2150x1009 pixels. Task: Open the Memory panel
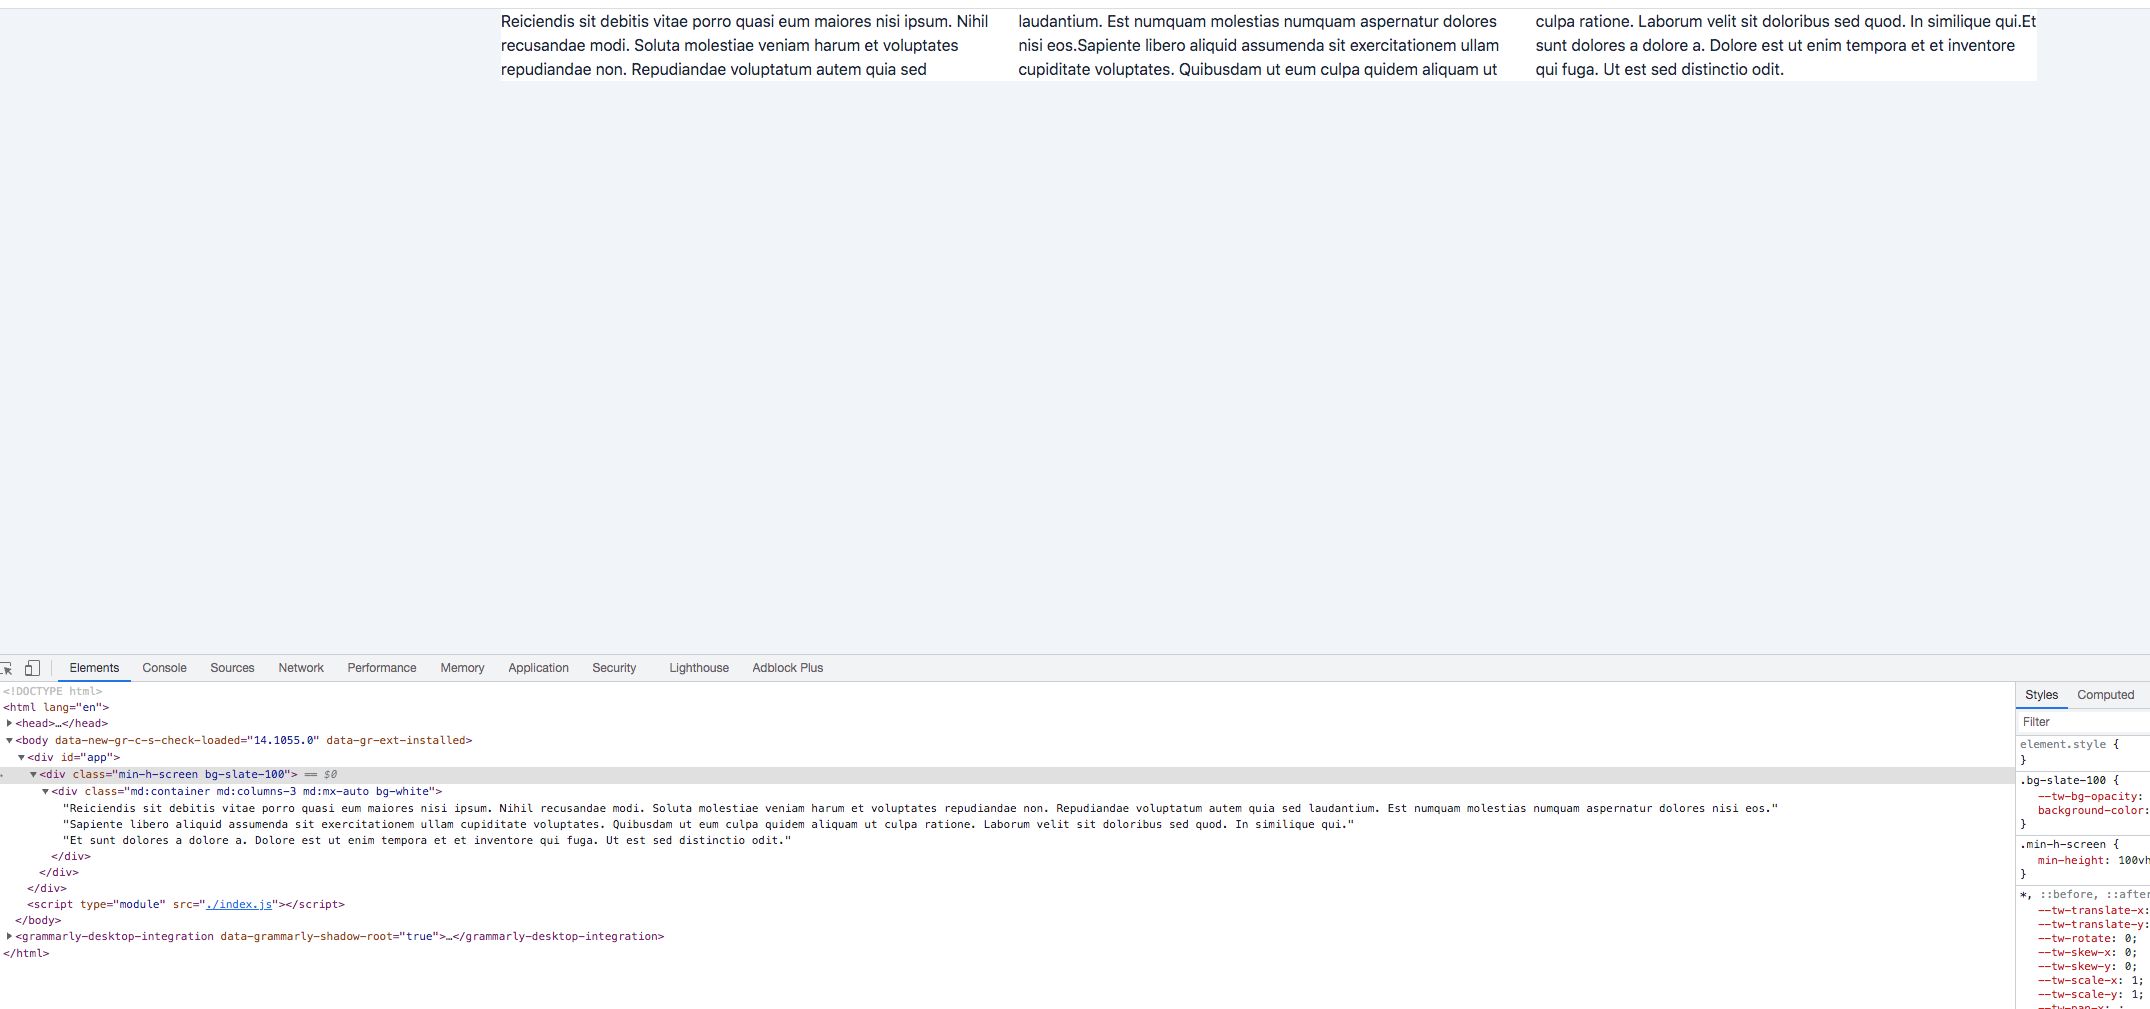461,667
